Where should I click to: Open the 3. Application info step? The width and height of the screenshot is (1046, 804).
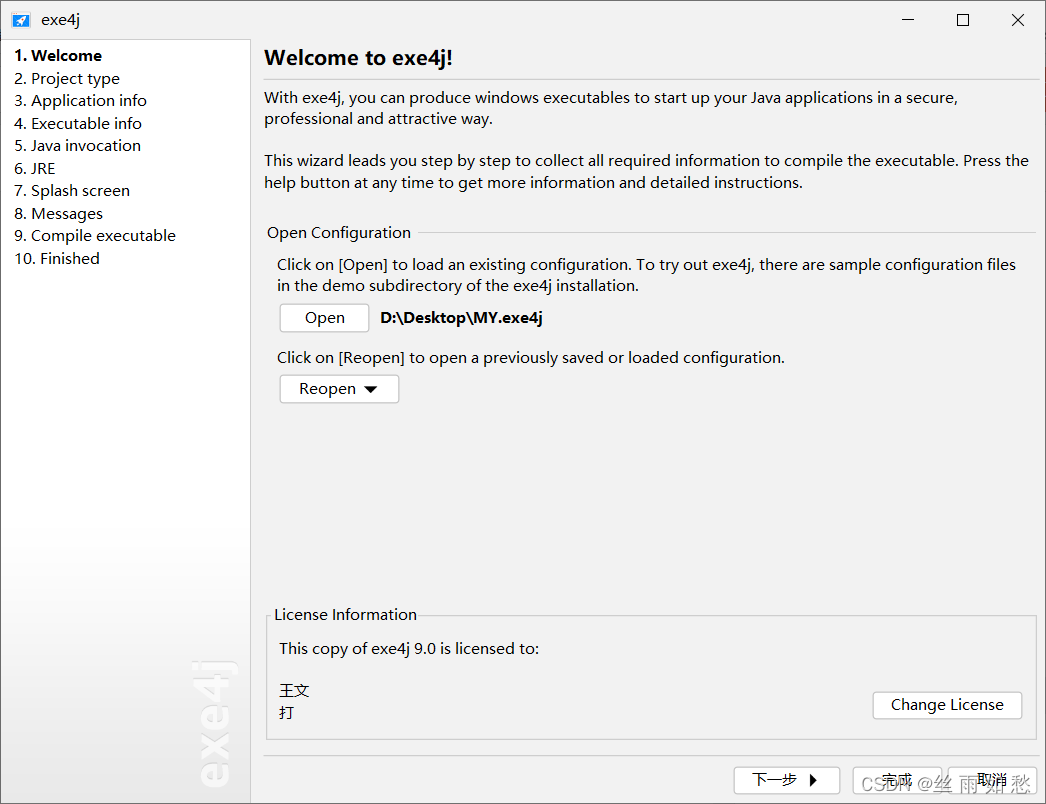pyautogui.click(x=80, y=101)
